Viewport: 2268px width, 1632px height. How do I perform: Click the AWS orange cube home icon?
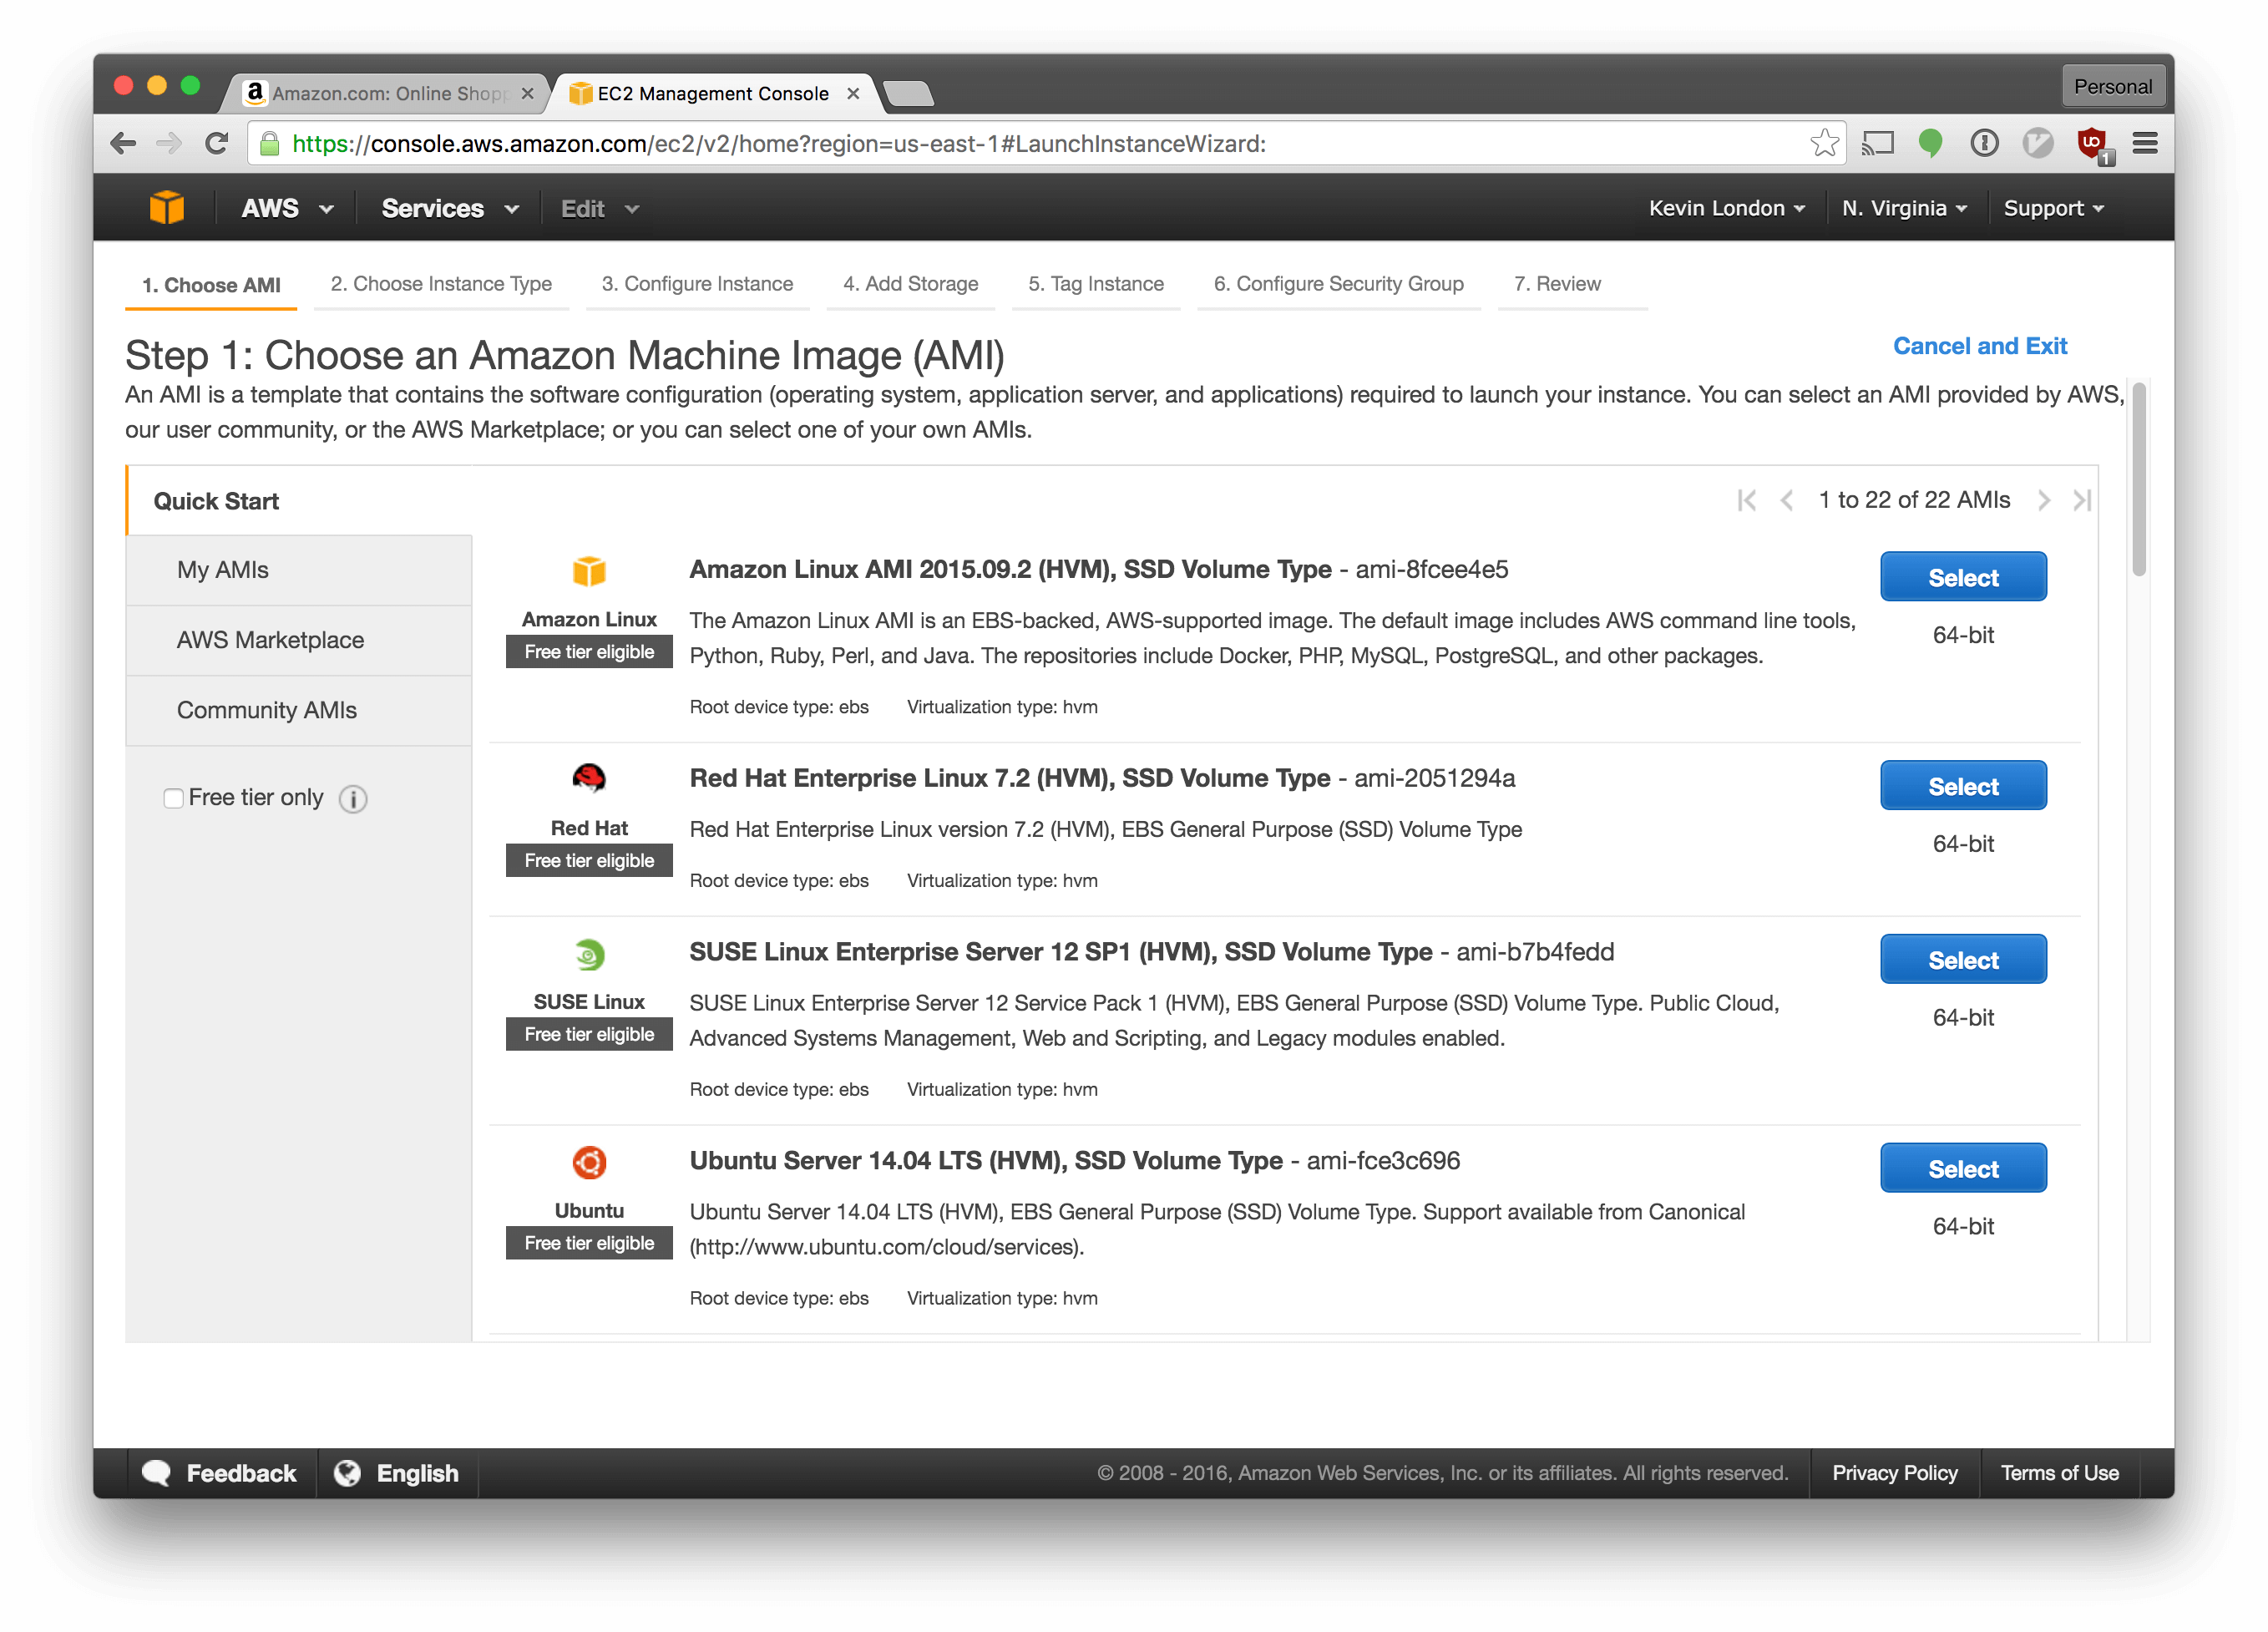[167, 208]
